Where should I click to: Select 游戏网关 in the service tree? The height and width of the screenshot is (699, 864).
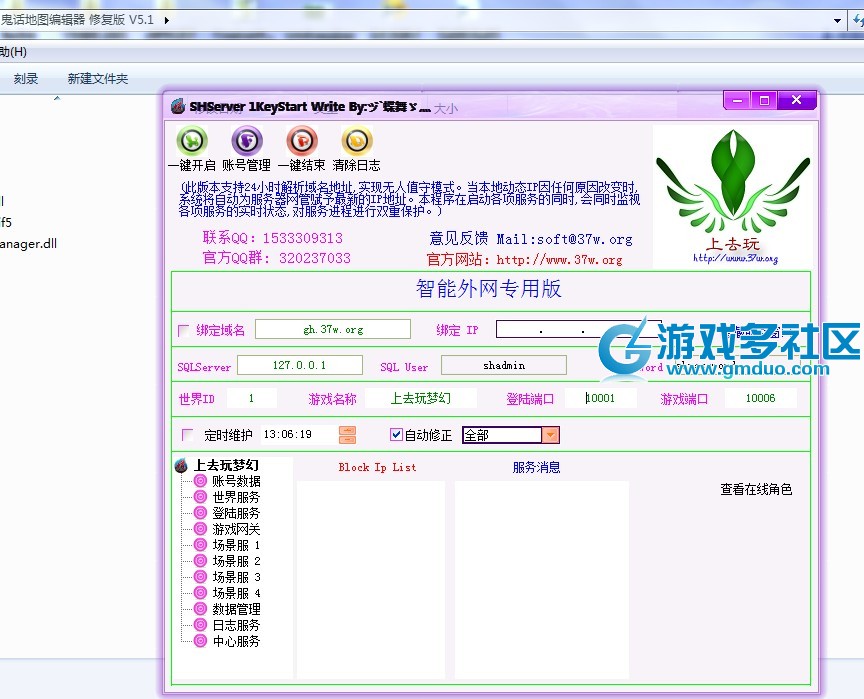click(236, 529)
